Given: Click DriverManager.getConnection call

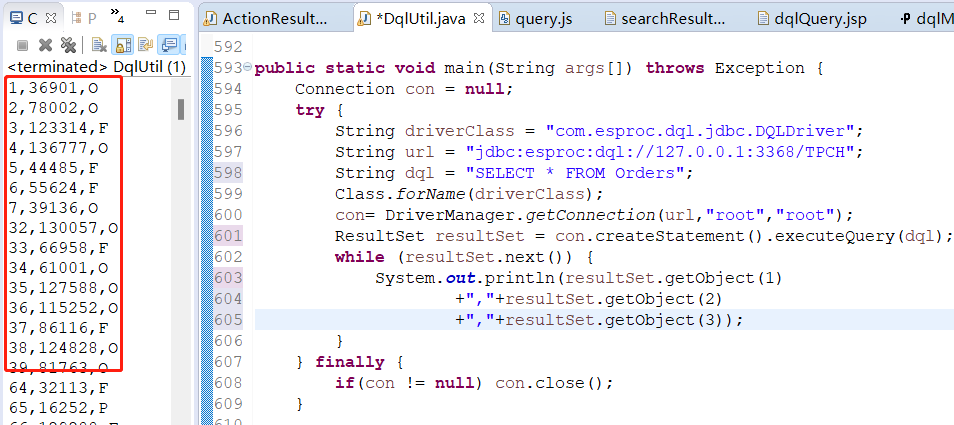Looking at the screenshot, I should click(619, 215).
